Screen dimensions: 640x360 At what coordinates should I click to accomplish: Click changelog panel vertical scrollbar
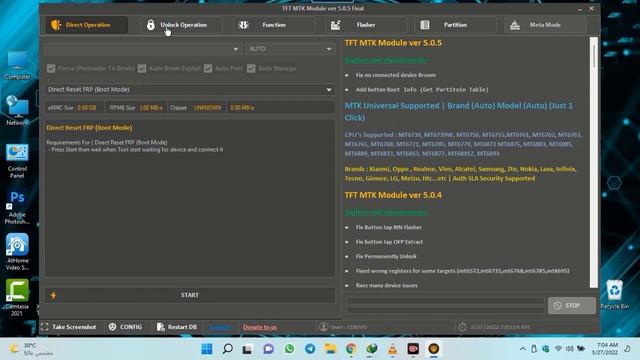click(594, 162)
